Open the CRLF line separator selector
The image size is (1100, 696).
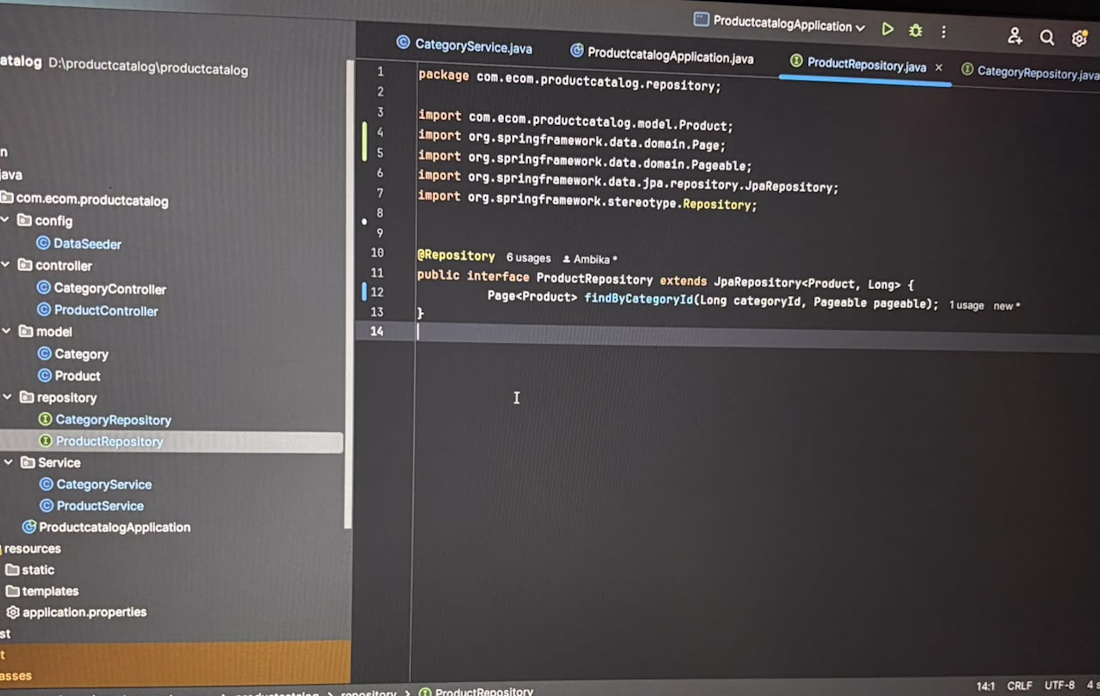tap(1019, 685)
